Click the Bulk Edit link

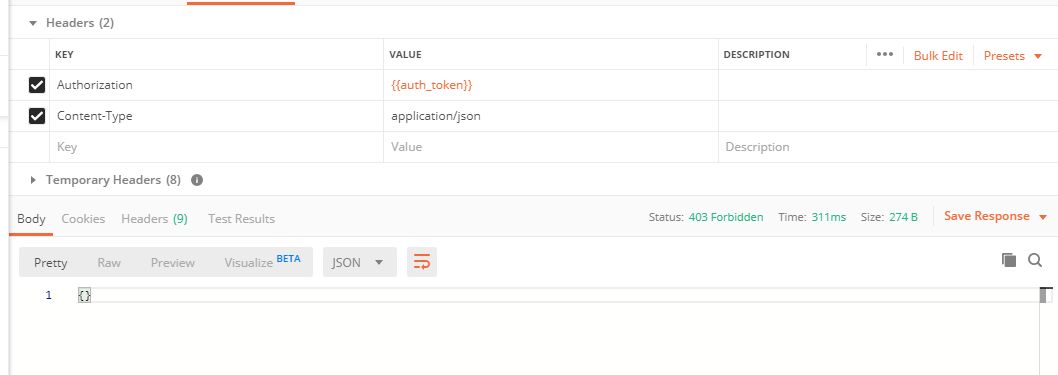938,56
